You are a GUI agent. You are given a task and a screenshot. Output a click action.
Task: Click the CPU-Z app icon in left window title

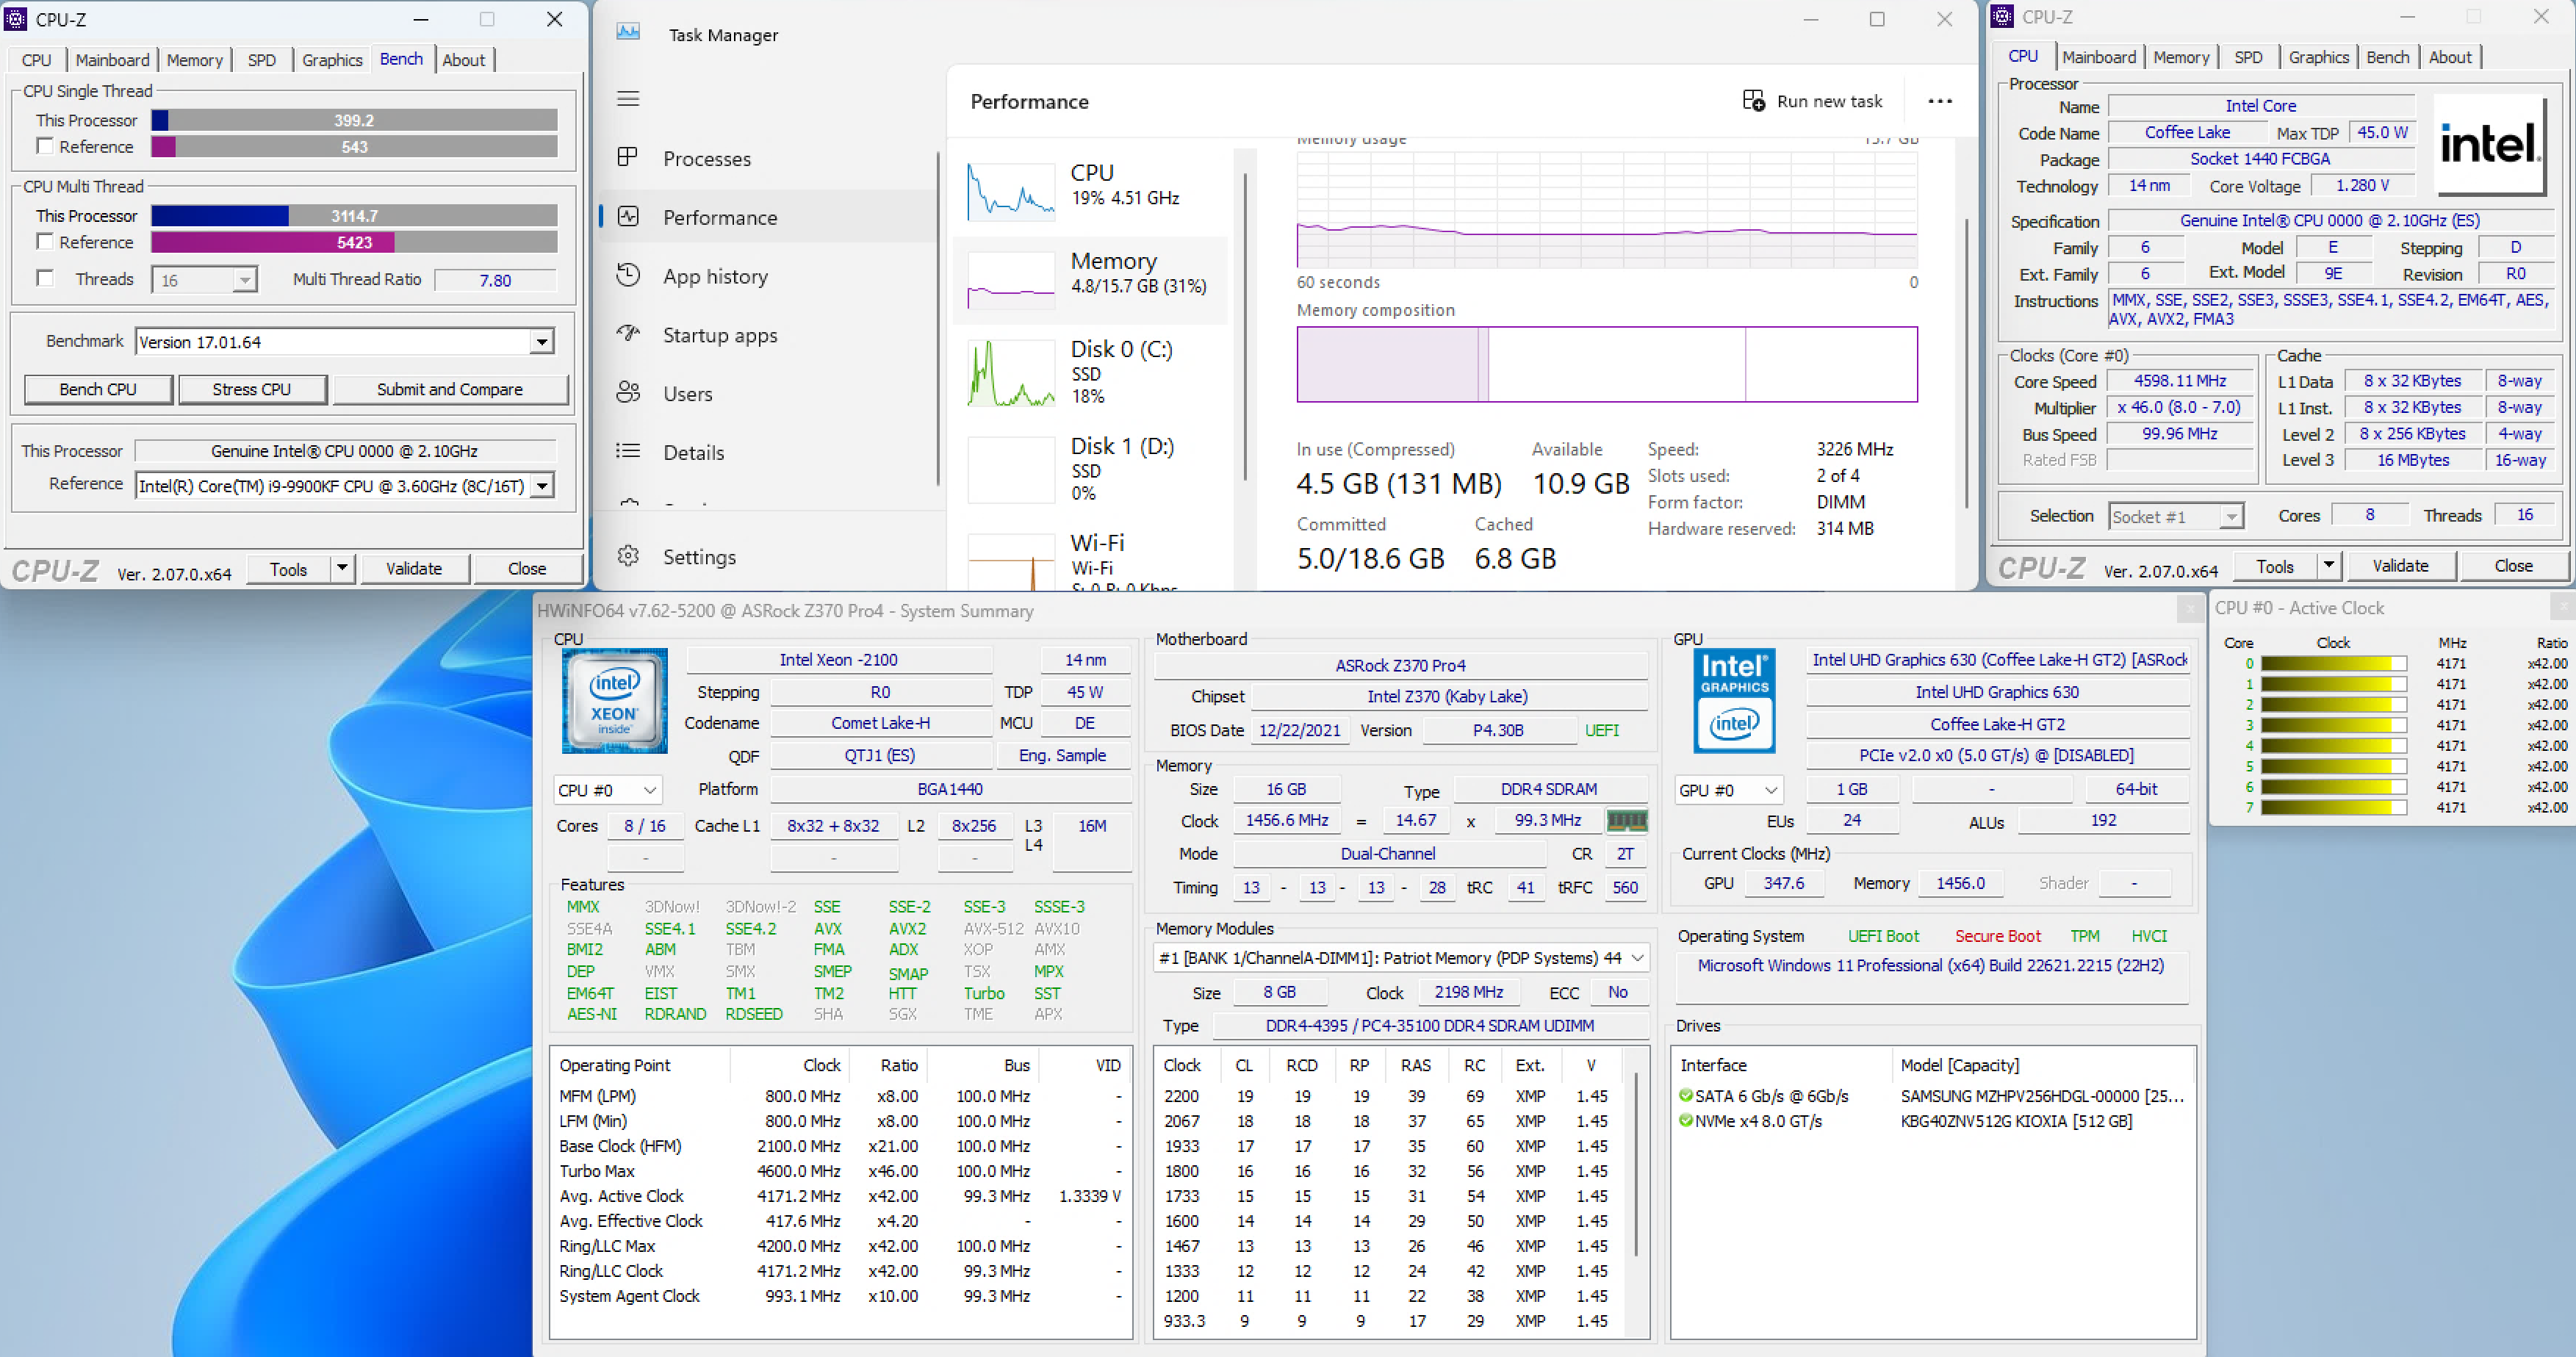tap(15, 18)
